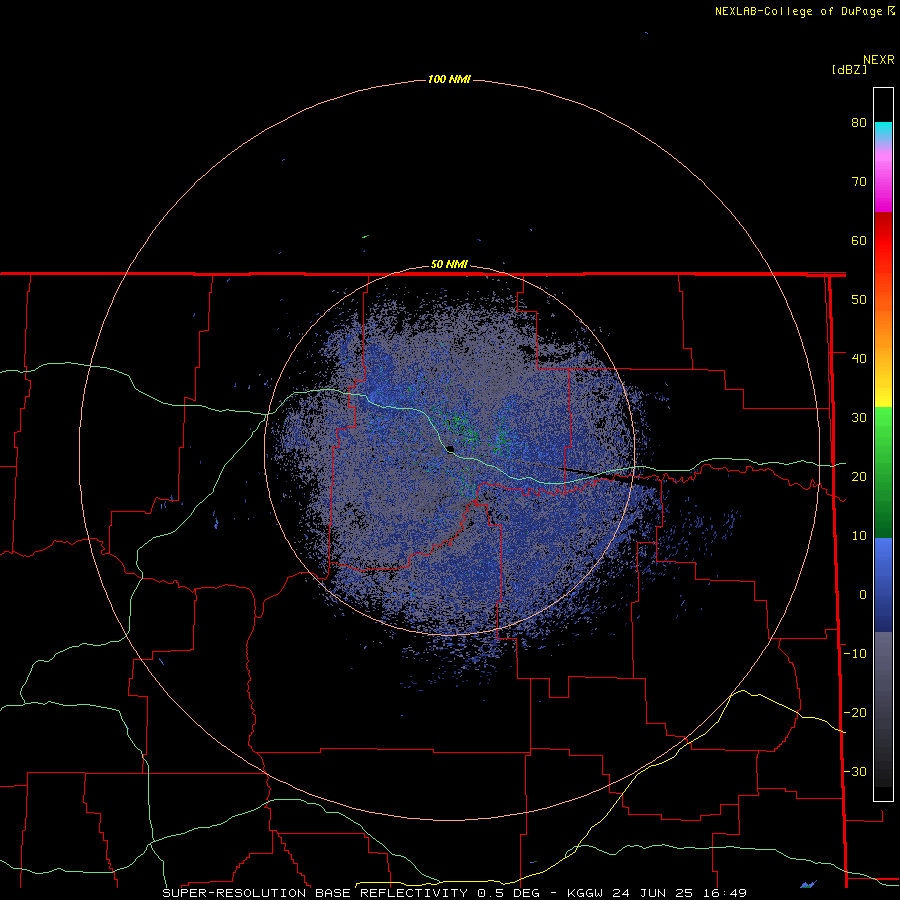Click the 10 value on the dBZ scale
Viewport: 900px width, 900px height.
[x=859, y=536]
